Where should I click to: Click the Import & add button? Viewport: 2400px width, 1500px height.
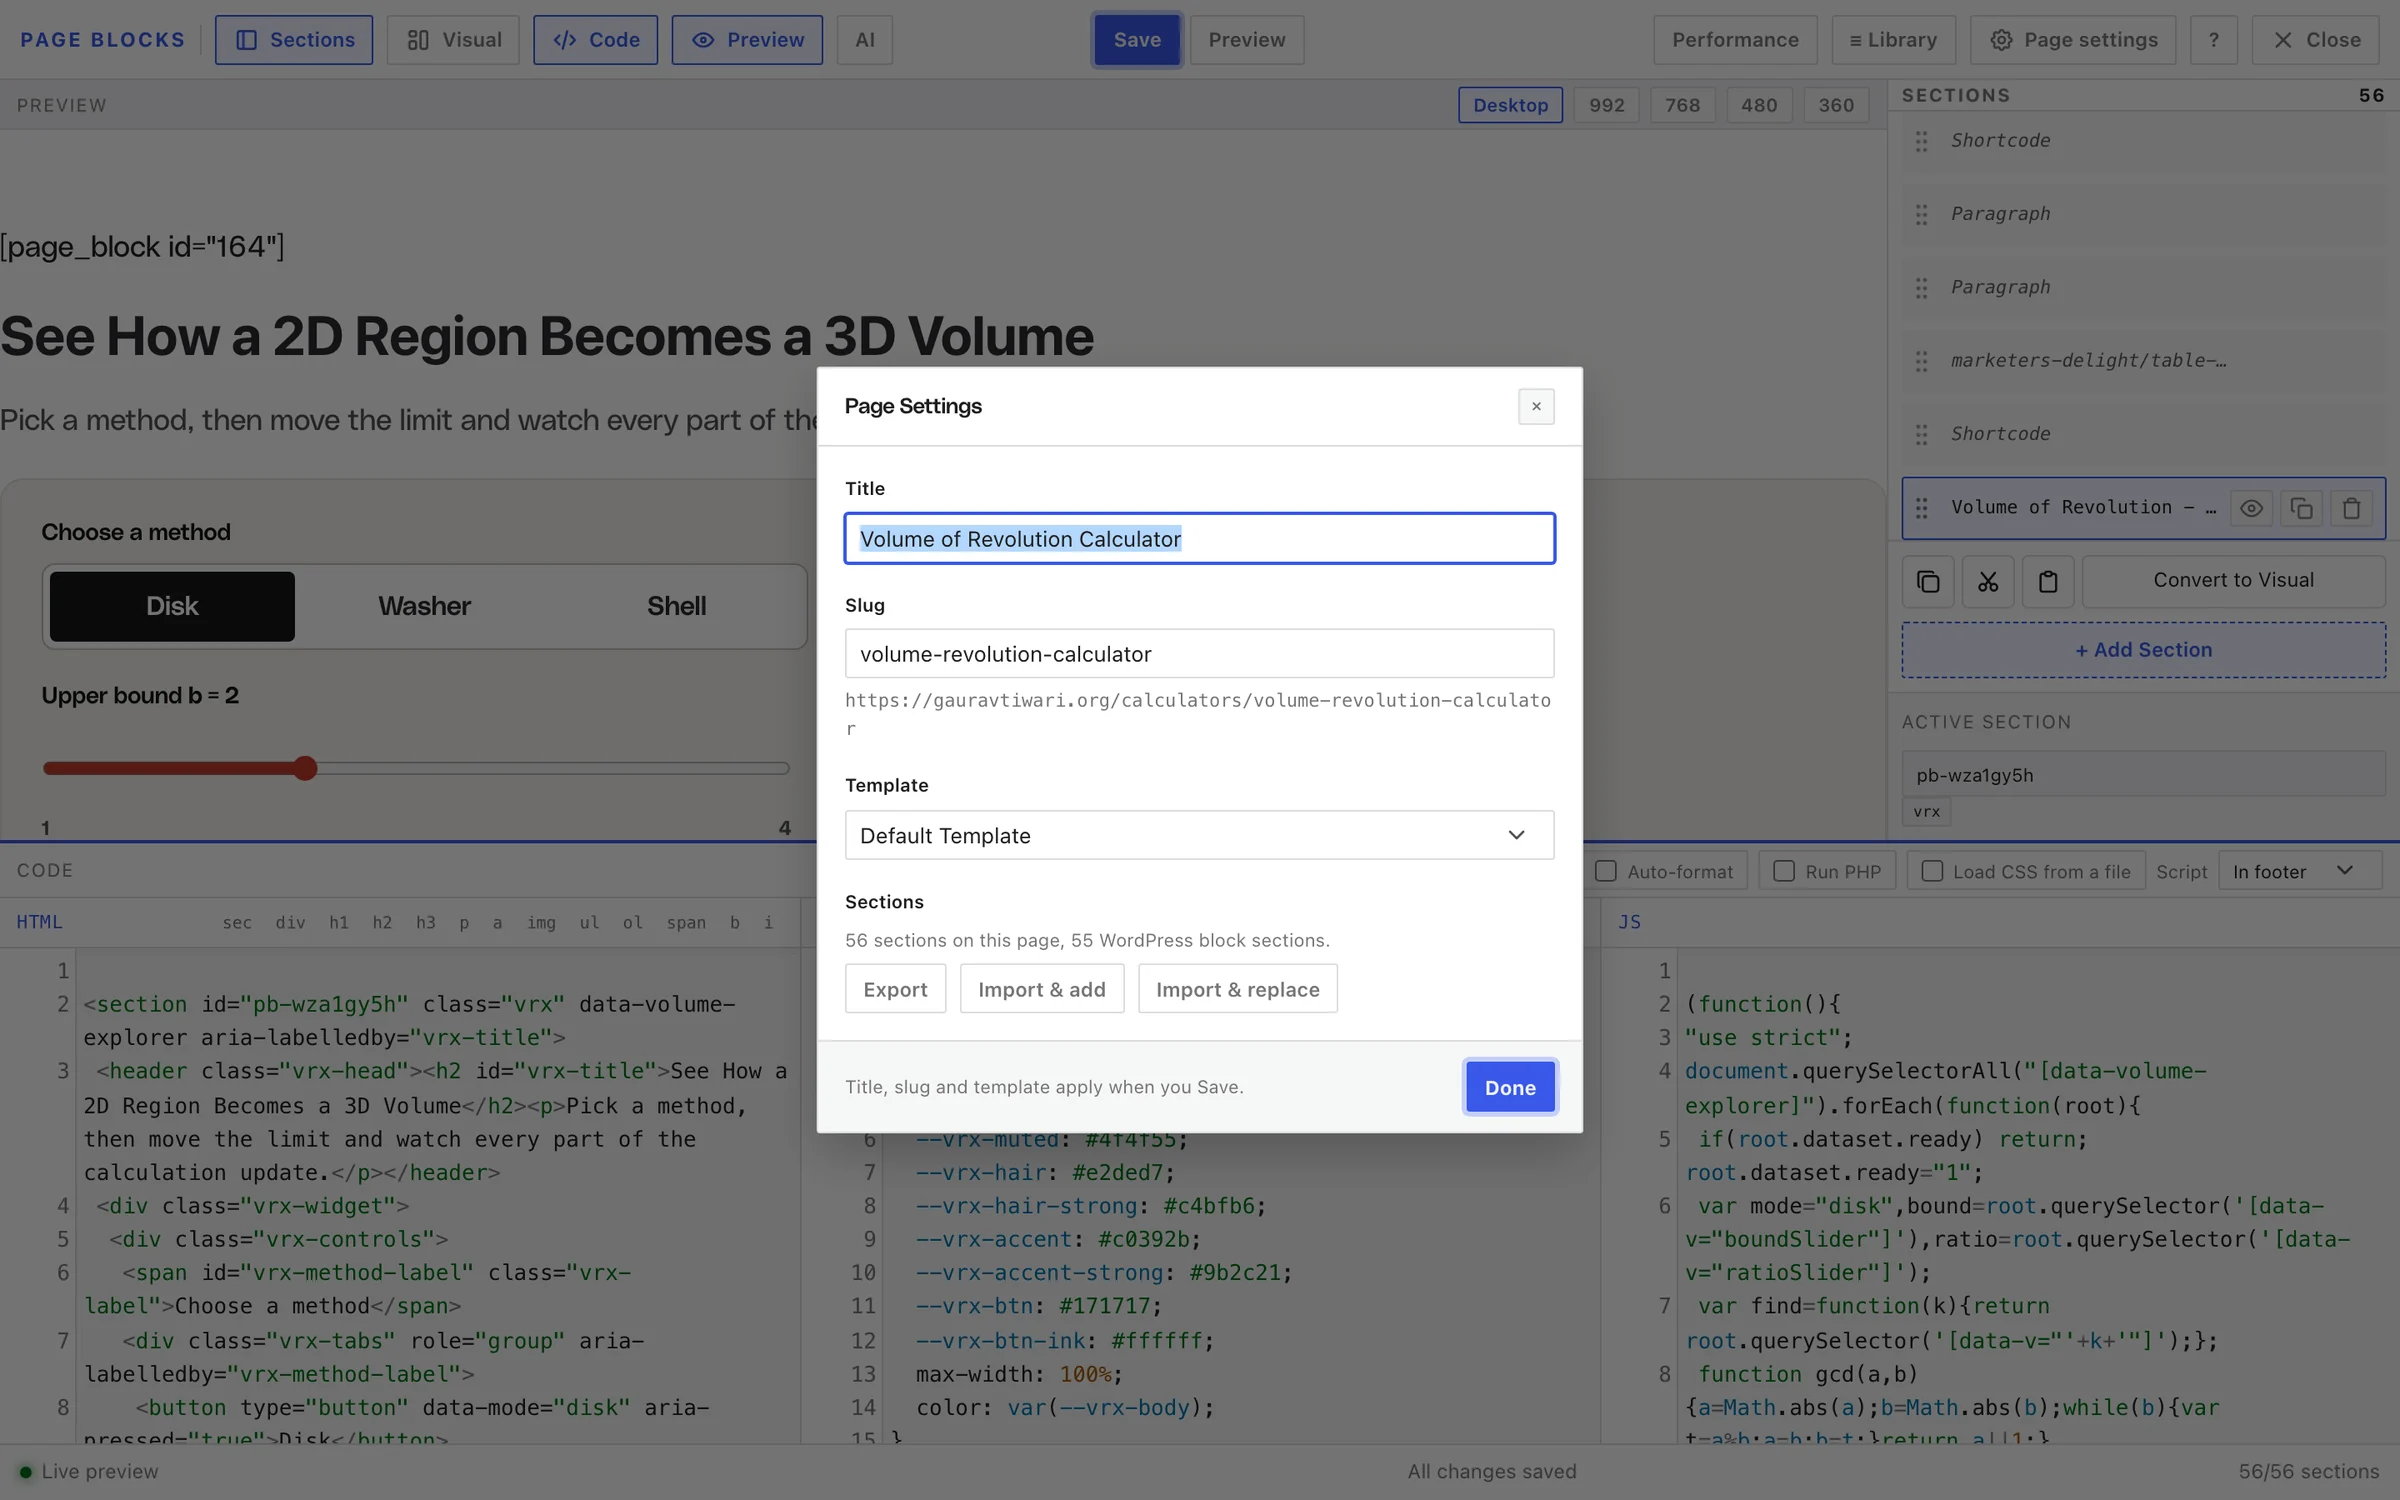[x=1042, y=989]
